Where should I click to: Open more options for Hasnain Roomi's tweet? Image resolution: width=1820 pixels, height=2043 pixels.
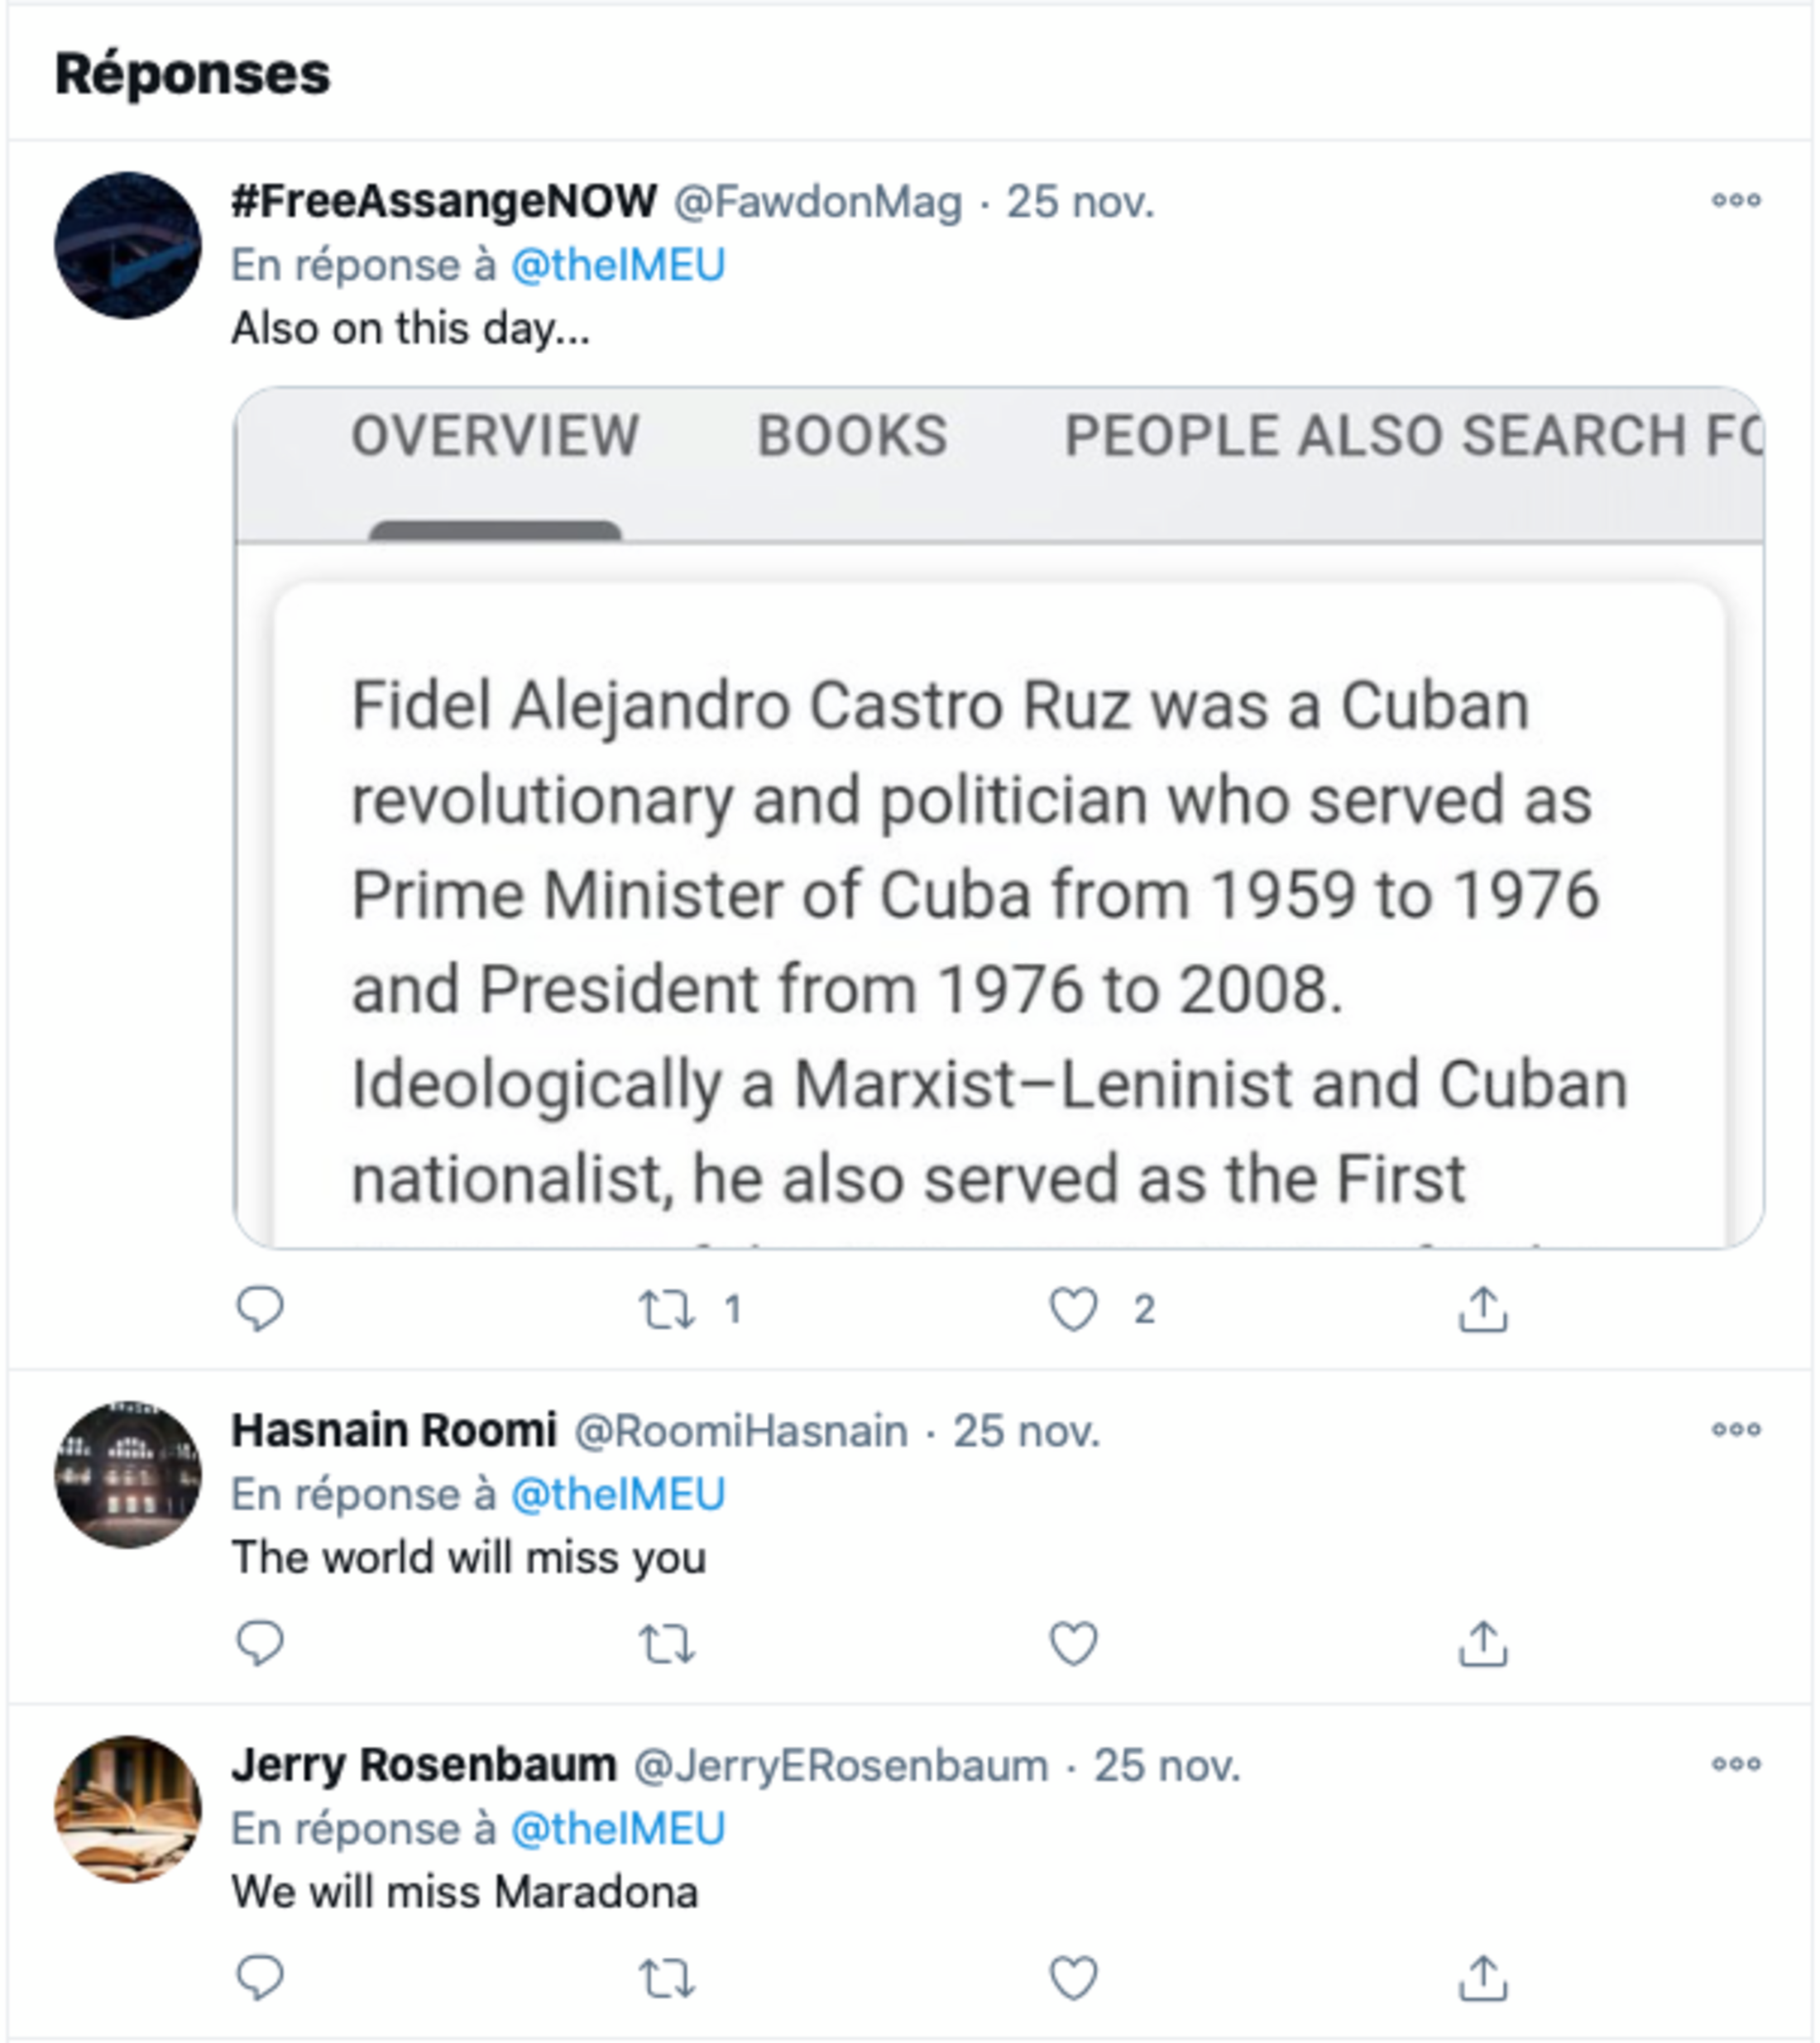[x=1735, y=1430]
